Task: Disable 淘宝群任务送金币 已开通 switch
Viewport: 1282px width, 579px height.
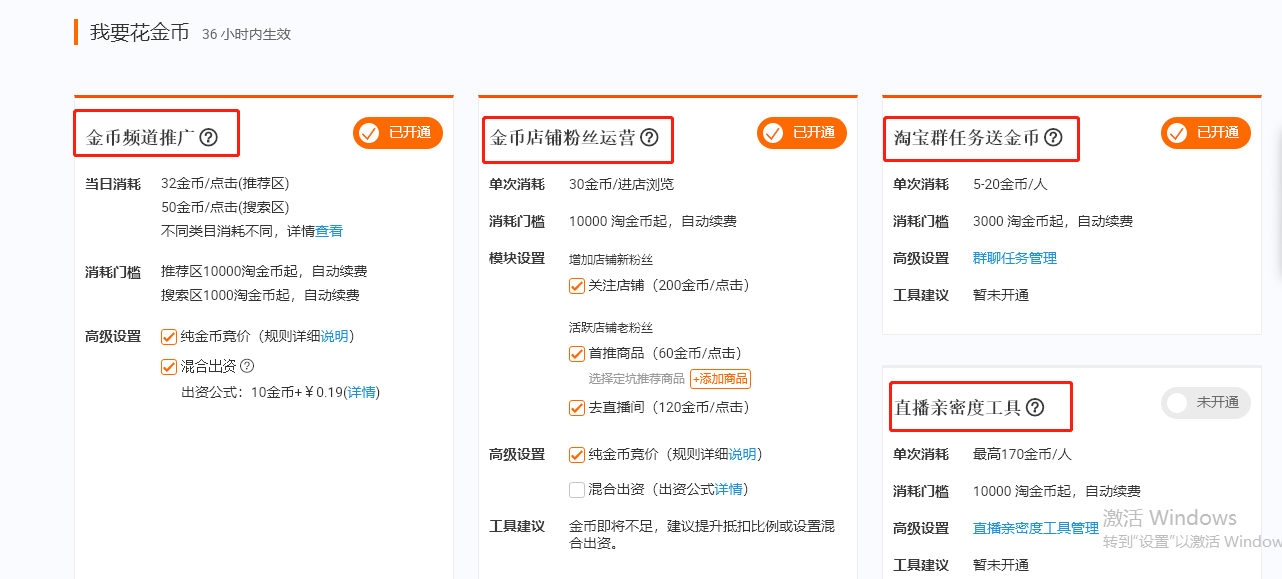Action: click(1205, 133)
